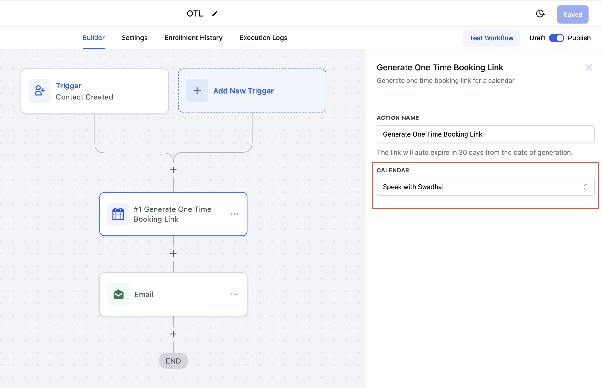Viewport: 602px width, 388px height.
Task: Click the Add New Trigger label
Action: 243,91
